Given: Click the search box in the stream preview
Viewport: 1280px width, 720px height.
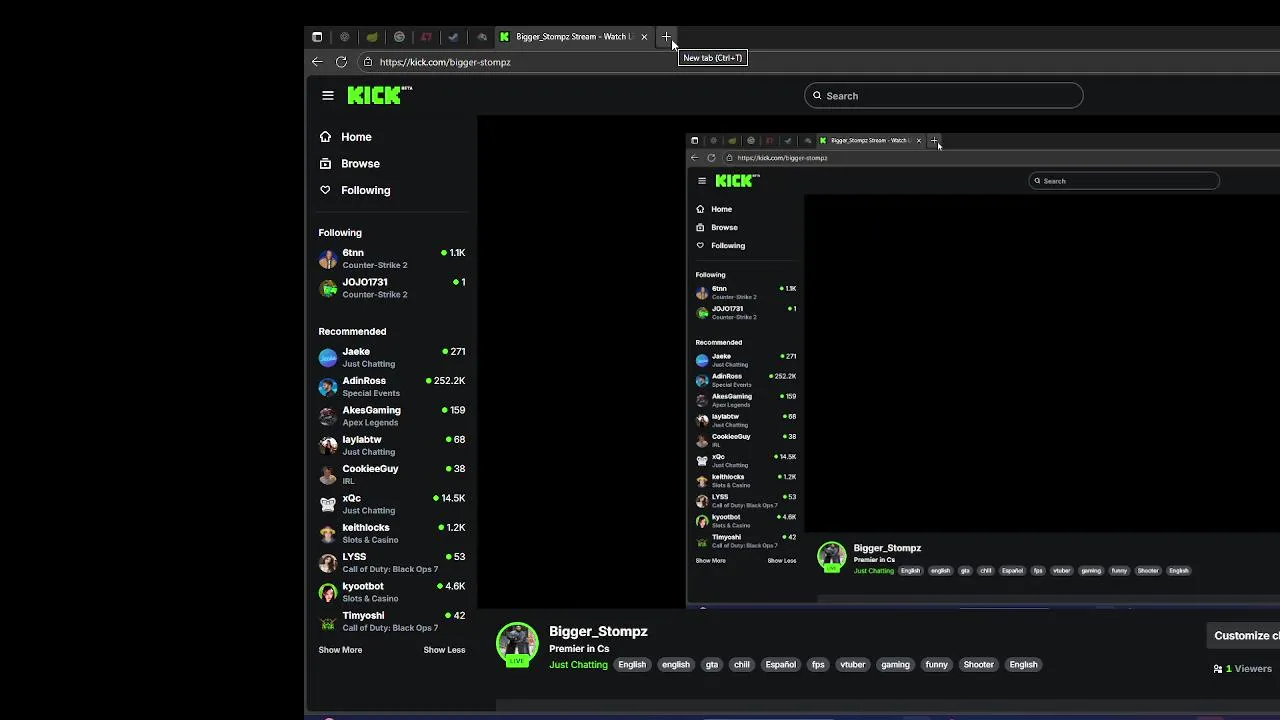Looking at the screenshot, I should 1124,181.
